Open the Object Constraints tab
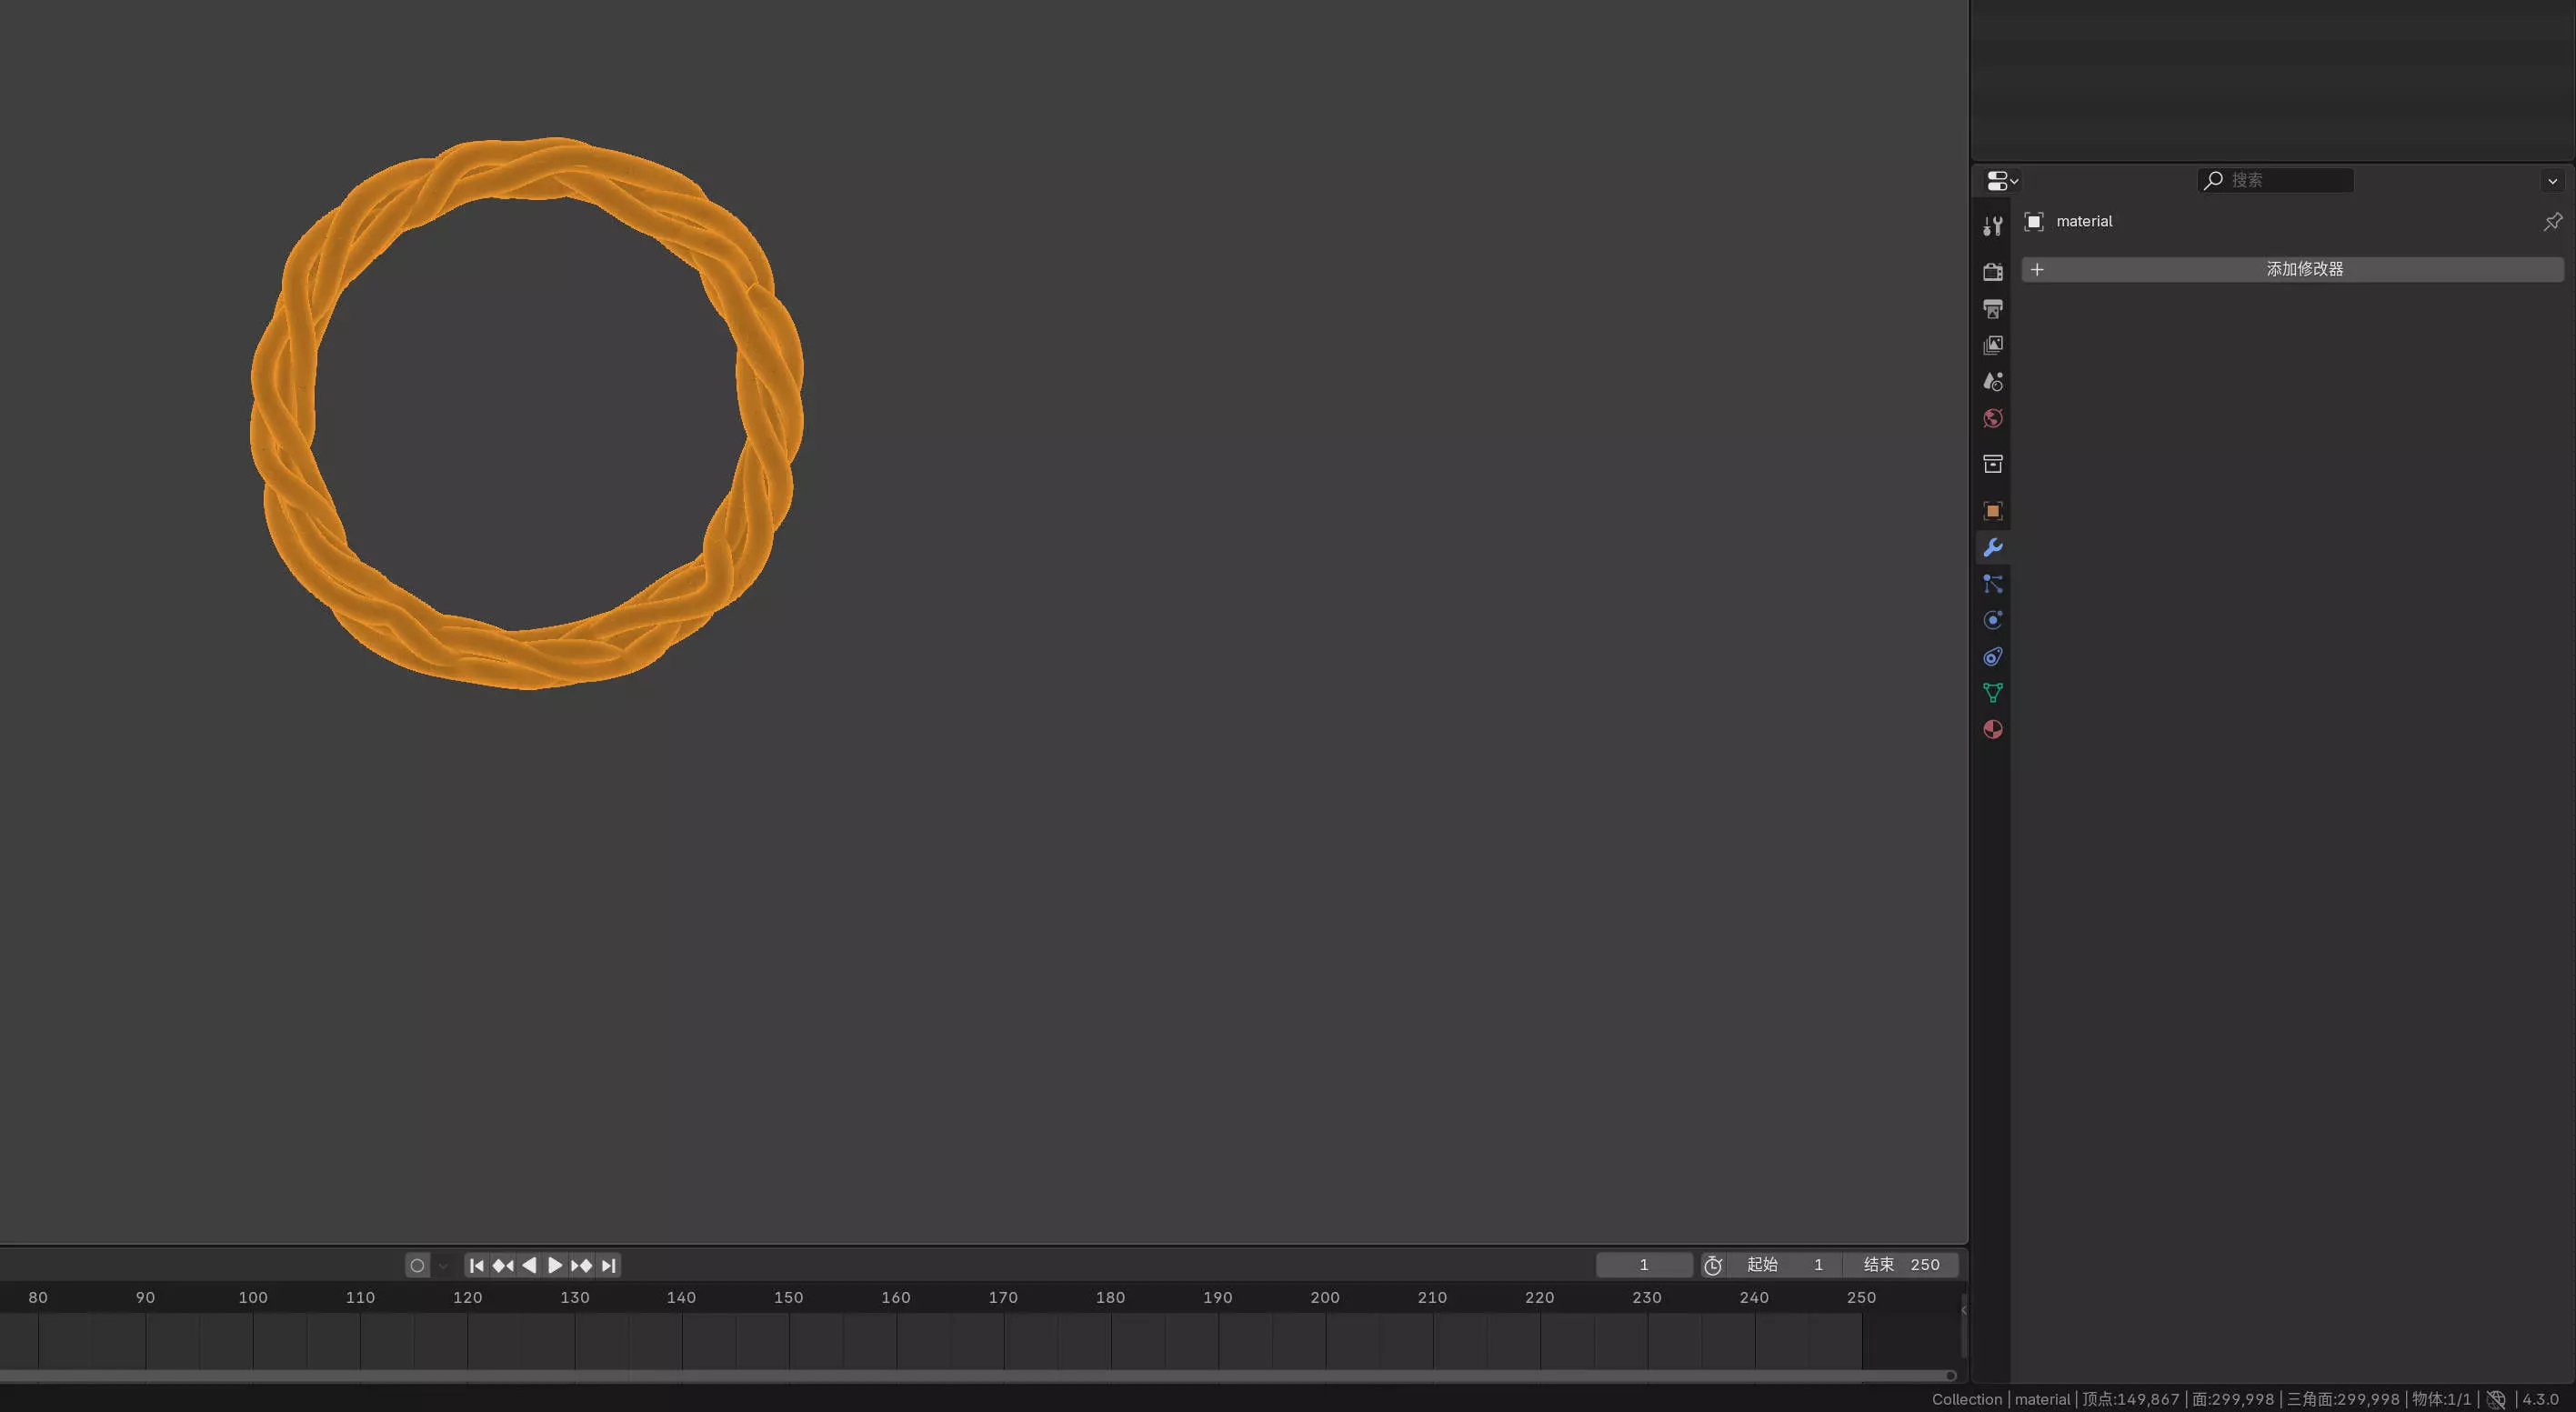This screenshot has width=2576, height=1412. (x=1992, y=657)
